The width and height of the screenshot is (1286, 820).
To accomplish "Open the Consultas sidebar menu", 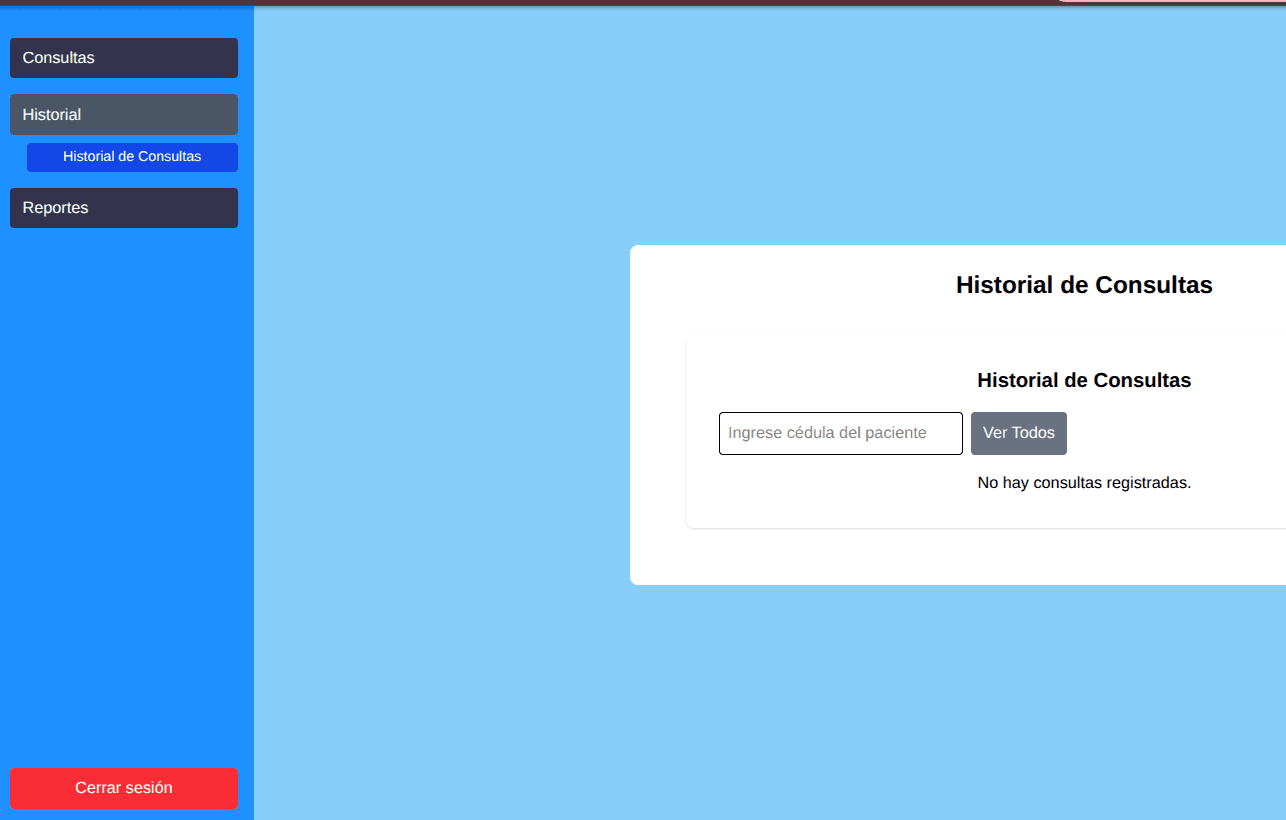I will pos(124,58).
